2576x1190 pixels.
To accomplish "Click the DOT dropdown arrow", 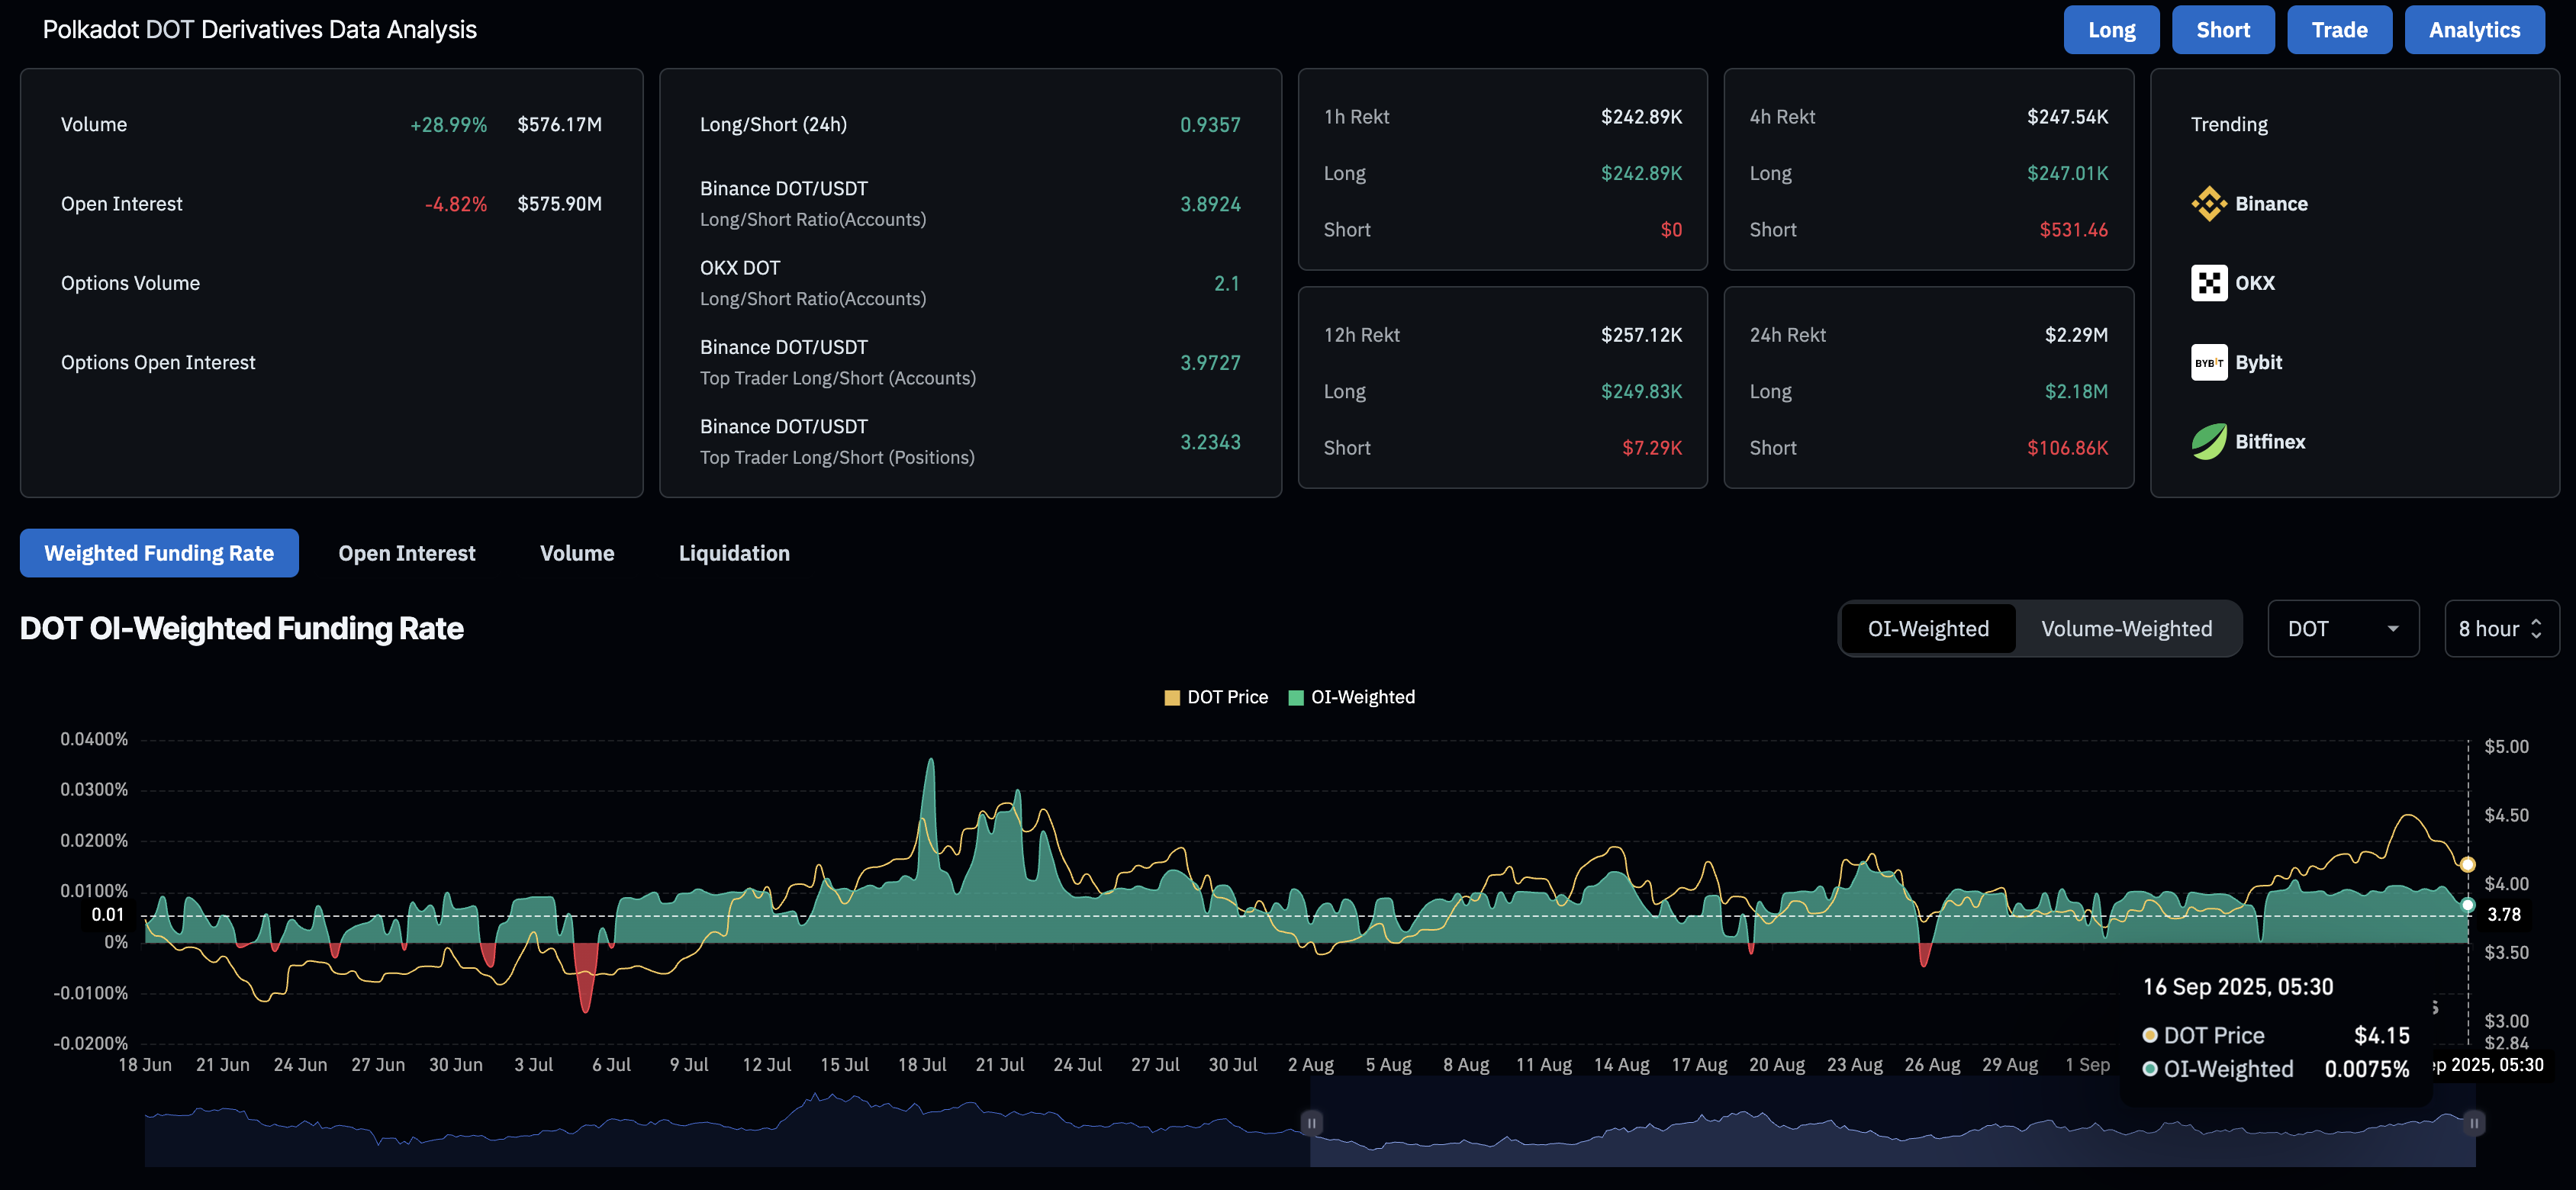I will [2393, 629].
